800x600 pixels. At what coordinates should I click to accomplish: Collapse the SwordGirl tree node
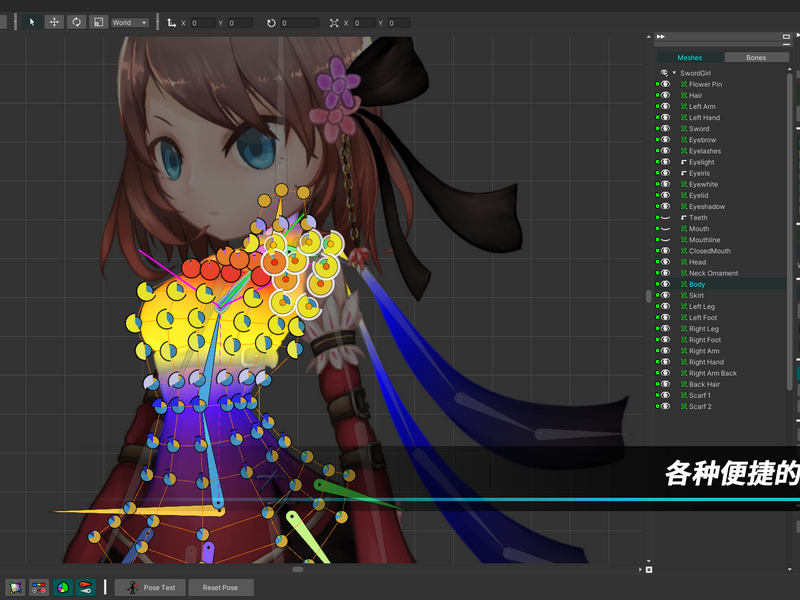pyautogui.click(x=674, y=73)
